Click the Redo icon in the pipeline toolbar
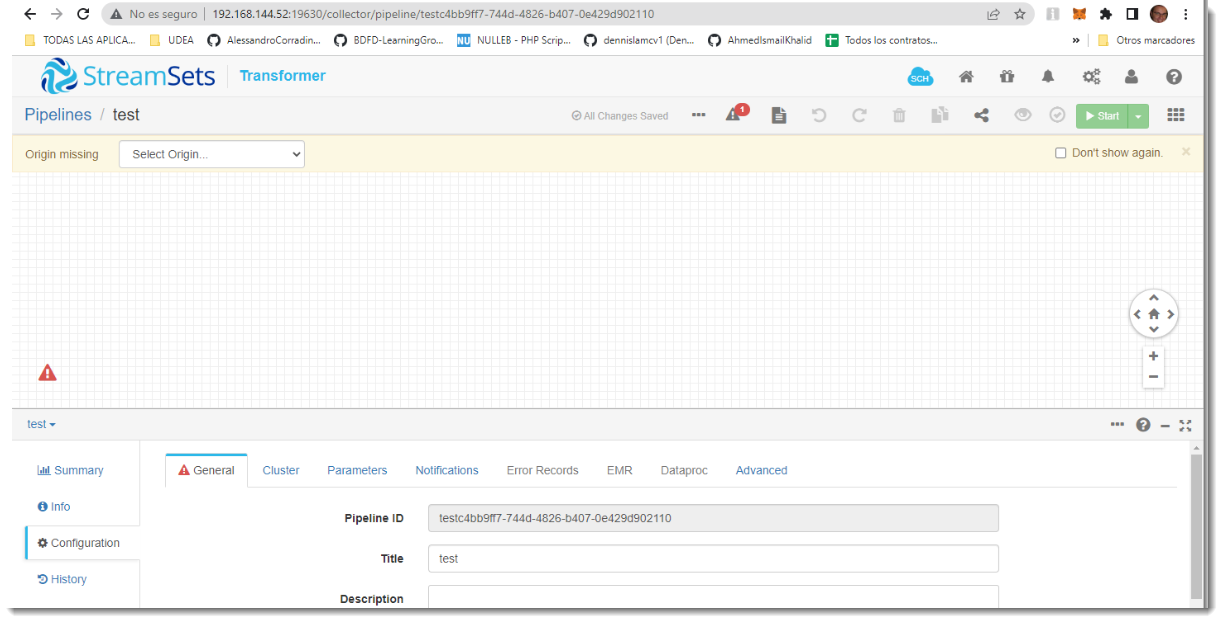 click(x=859, y=115)
